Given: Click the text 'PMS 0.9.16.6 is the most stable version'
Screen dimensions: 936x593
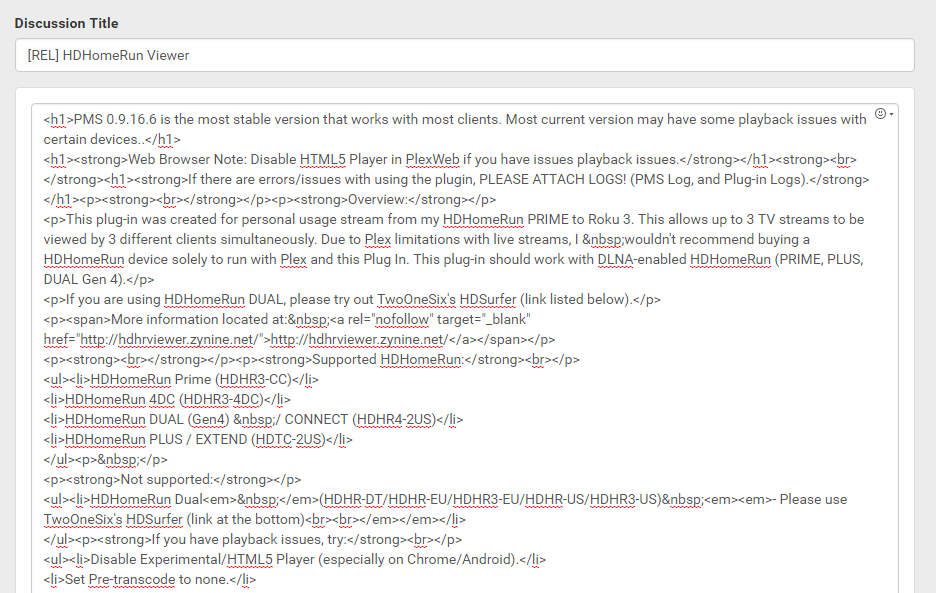Looking at the screenshot, I should pyautogui.click(x=196, y=119).
